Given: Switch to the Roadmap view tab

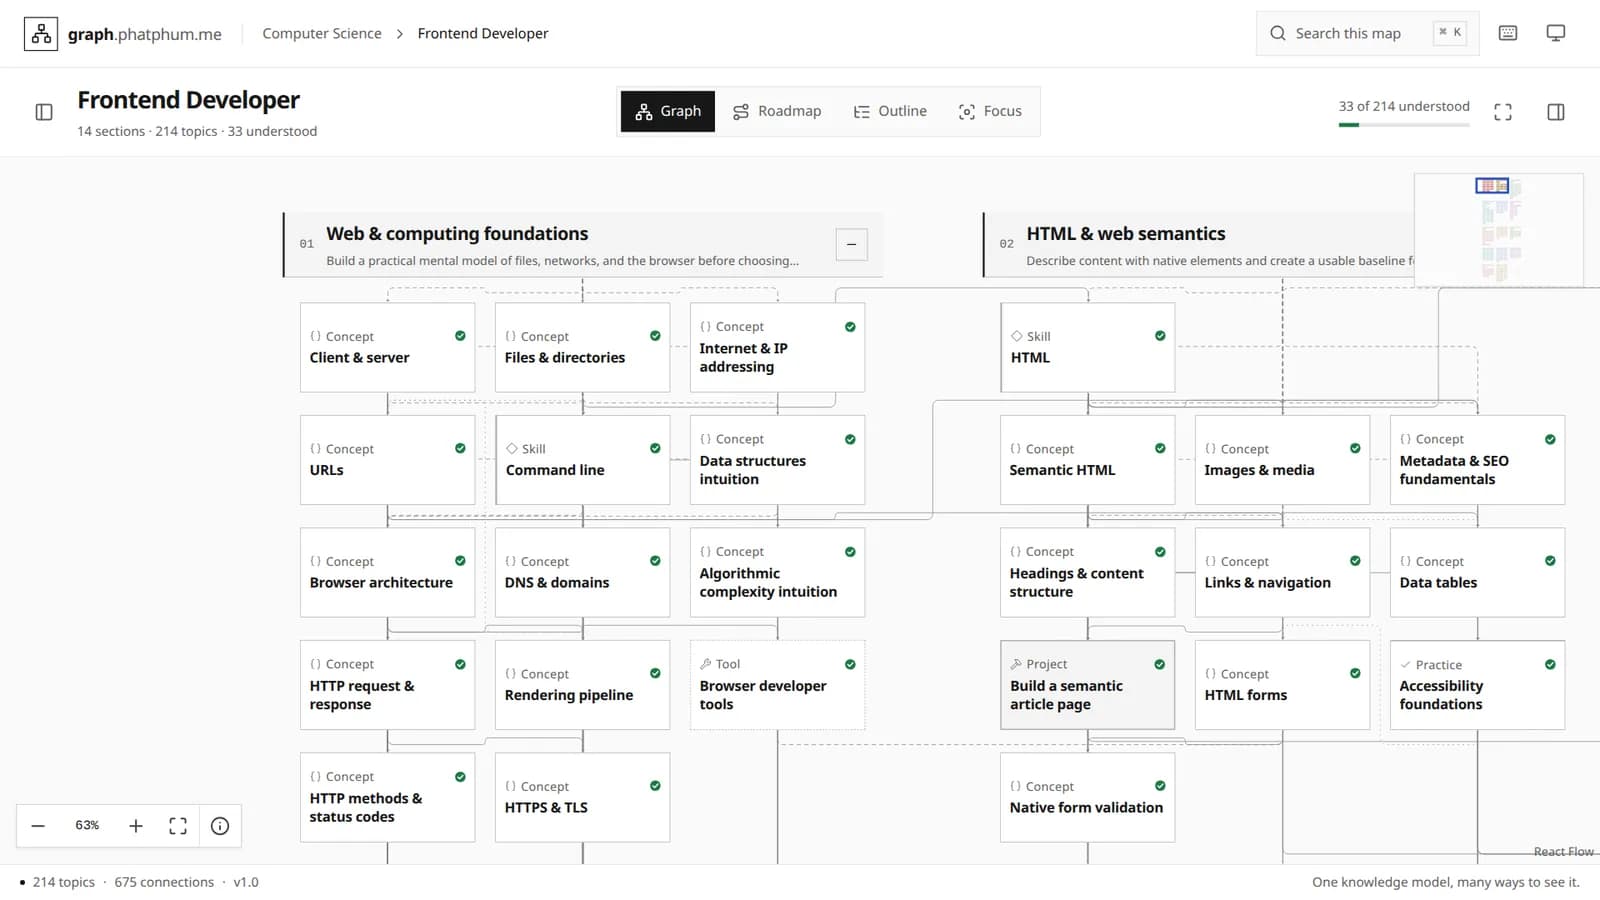Looking at the screenshot, I should tap(777, 111).
